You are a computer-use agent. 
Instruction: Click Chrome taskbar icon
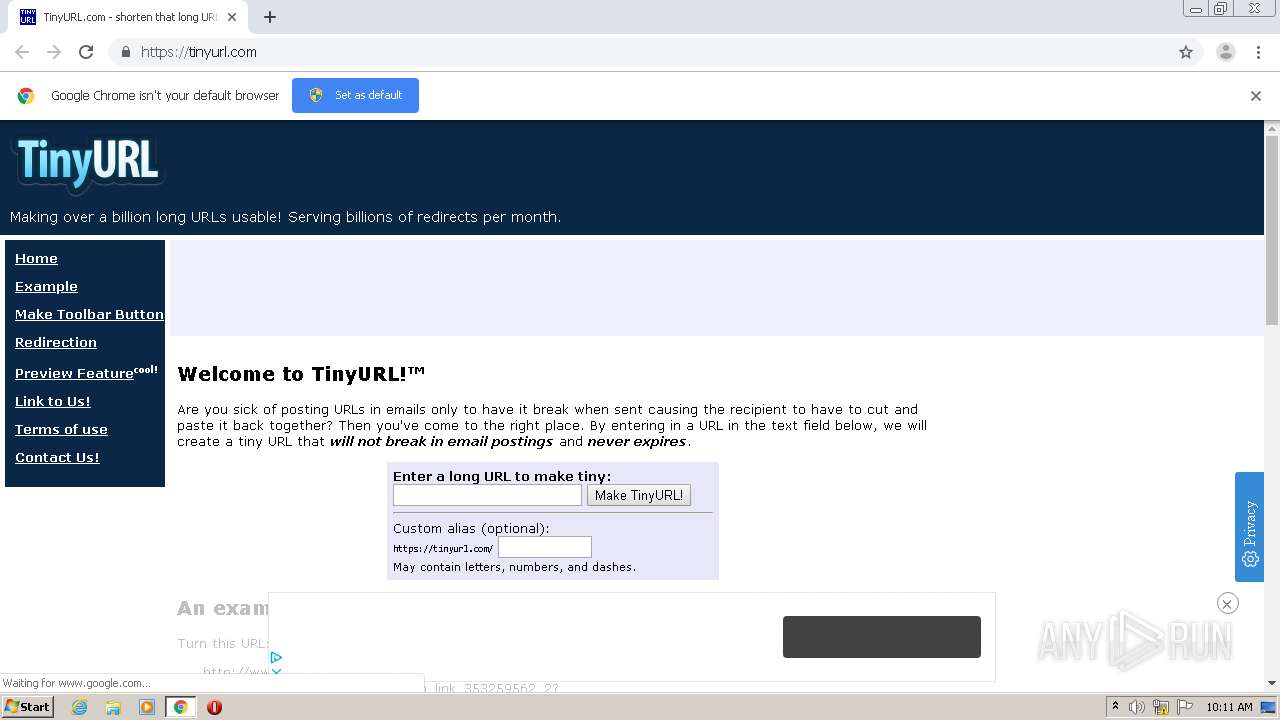point(181,707)
